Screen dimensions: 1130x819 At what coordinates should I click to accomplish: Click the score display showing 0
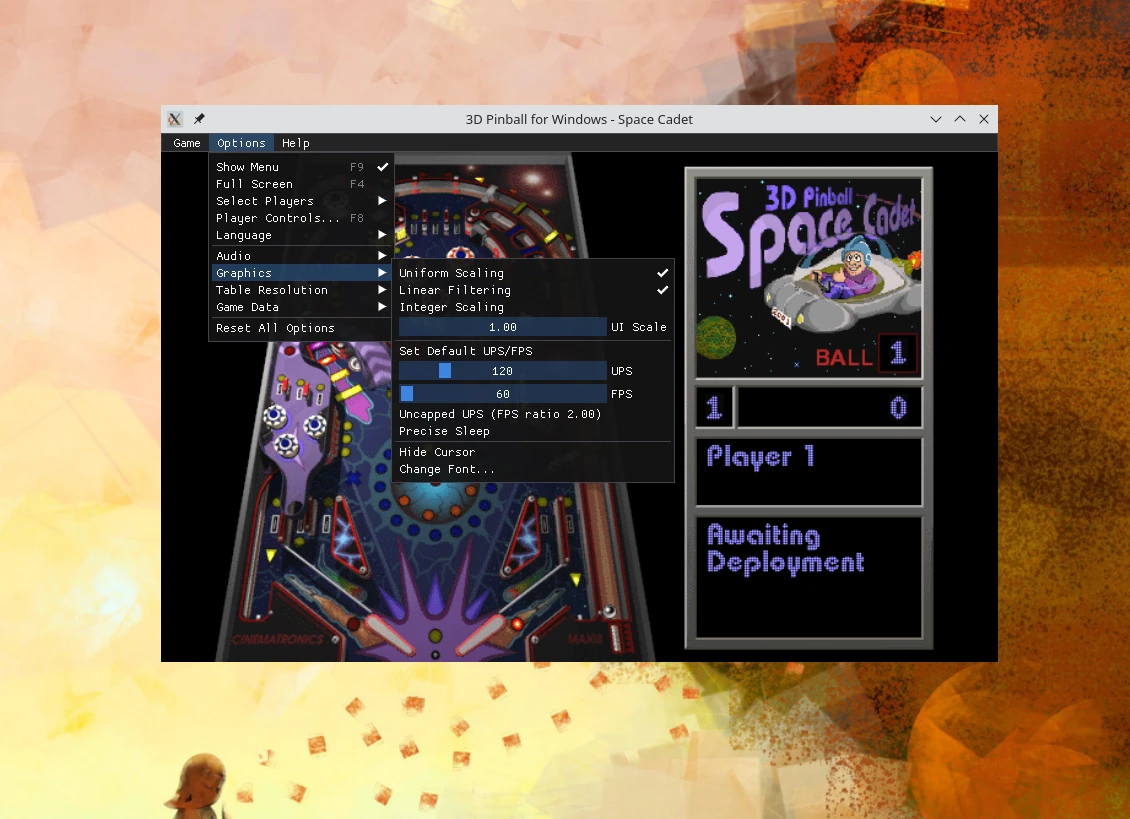click(829, 407)
